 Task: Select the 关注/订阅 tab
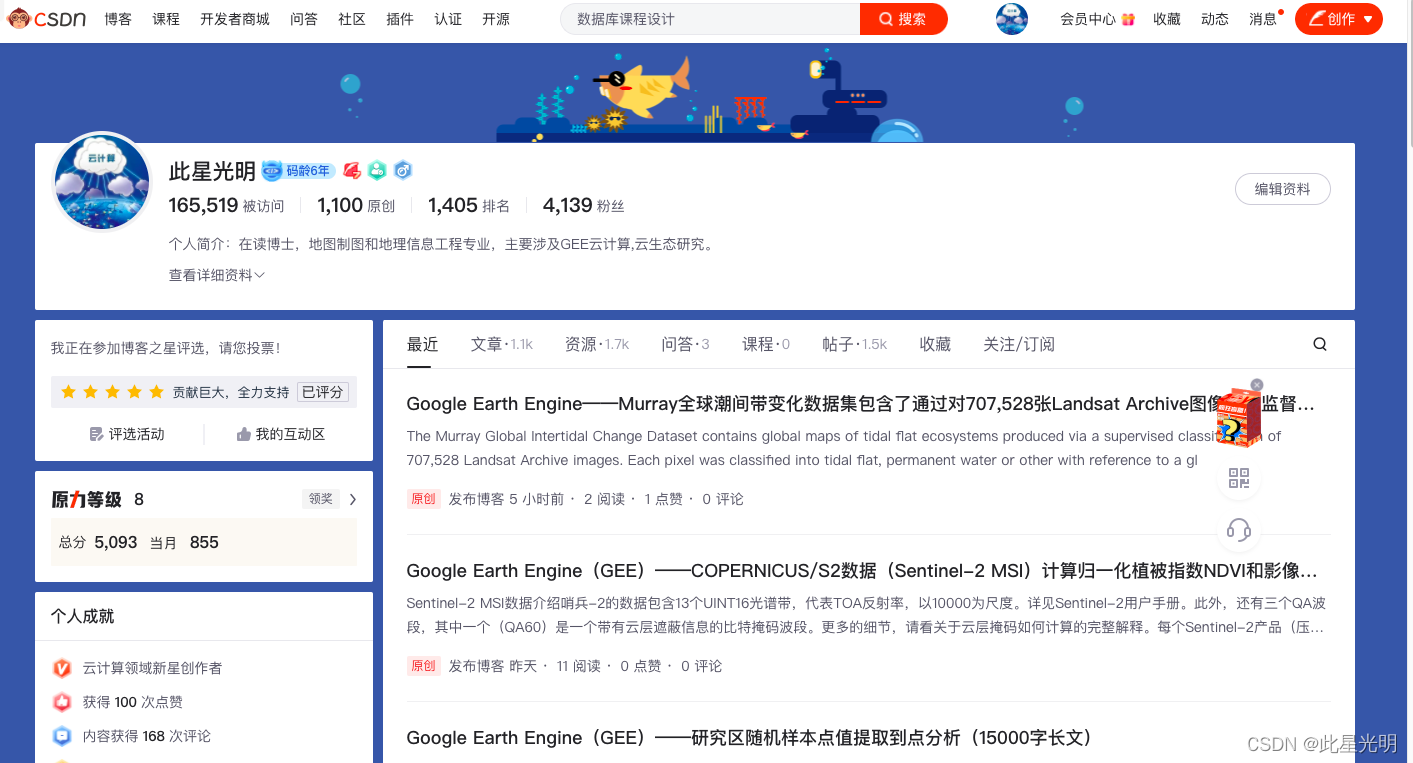click(x=1019, y=344)
